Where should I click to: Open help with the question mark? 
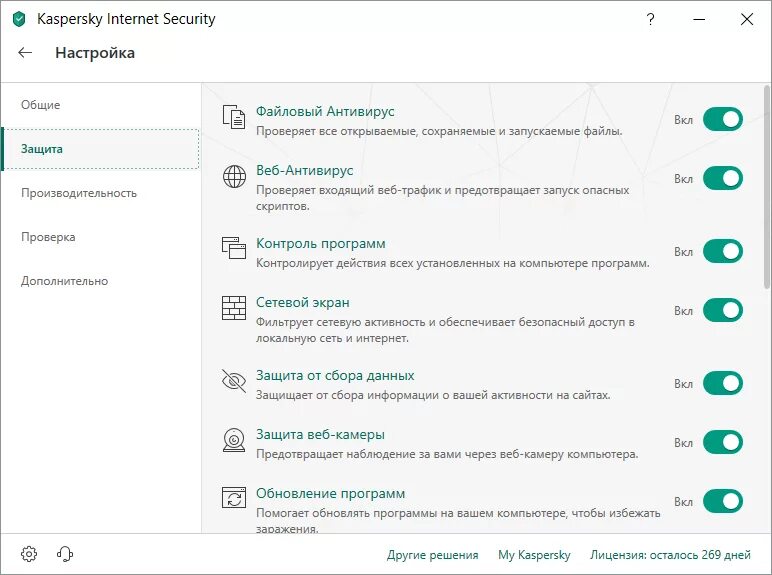651,19
